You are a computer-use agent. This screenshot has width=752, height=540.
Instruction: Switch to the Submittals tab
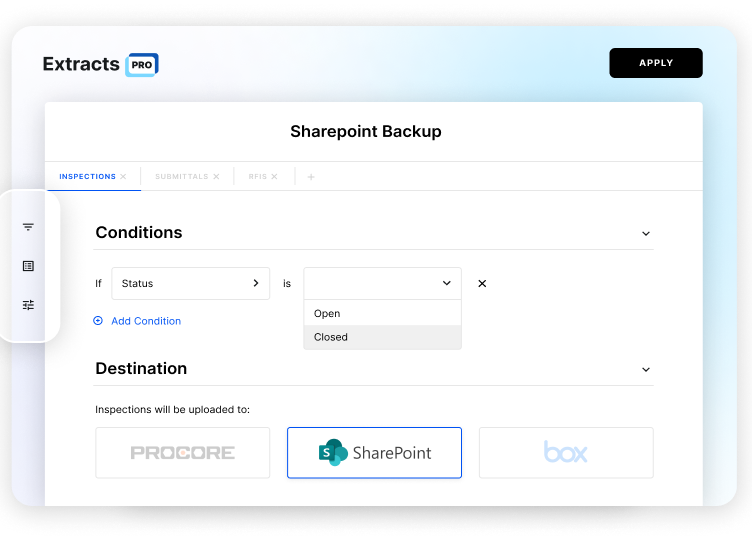click(181, 176)
